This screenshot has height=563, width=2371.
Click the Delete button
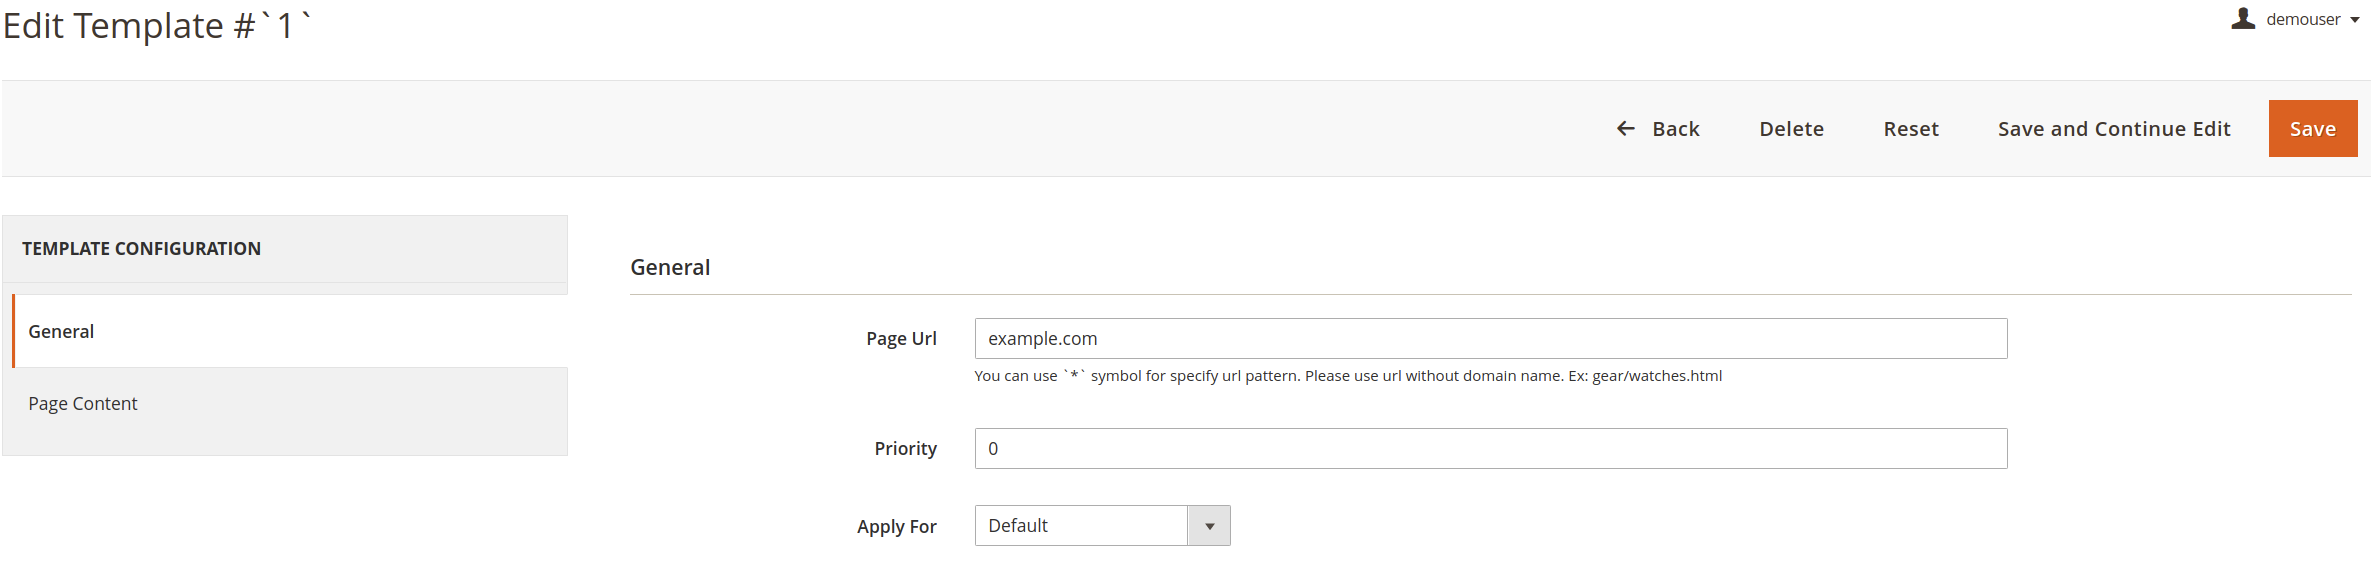(1791, 128)
